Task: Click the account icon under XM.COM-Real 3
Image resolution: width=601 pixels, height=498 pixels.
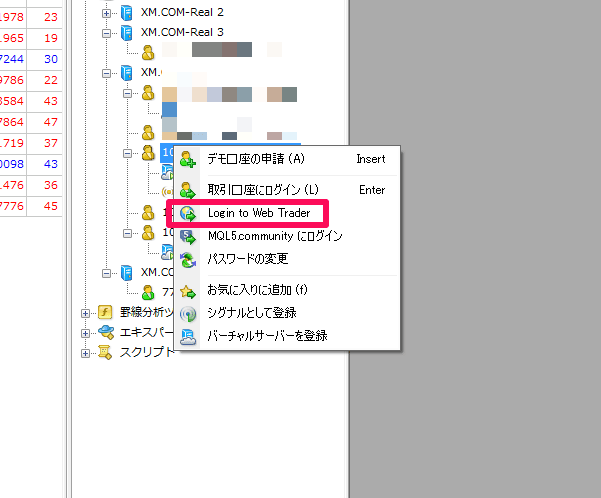Action: 148,53
